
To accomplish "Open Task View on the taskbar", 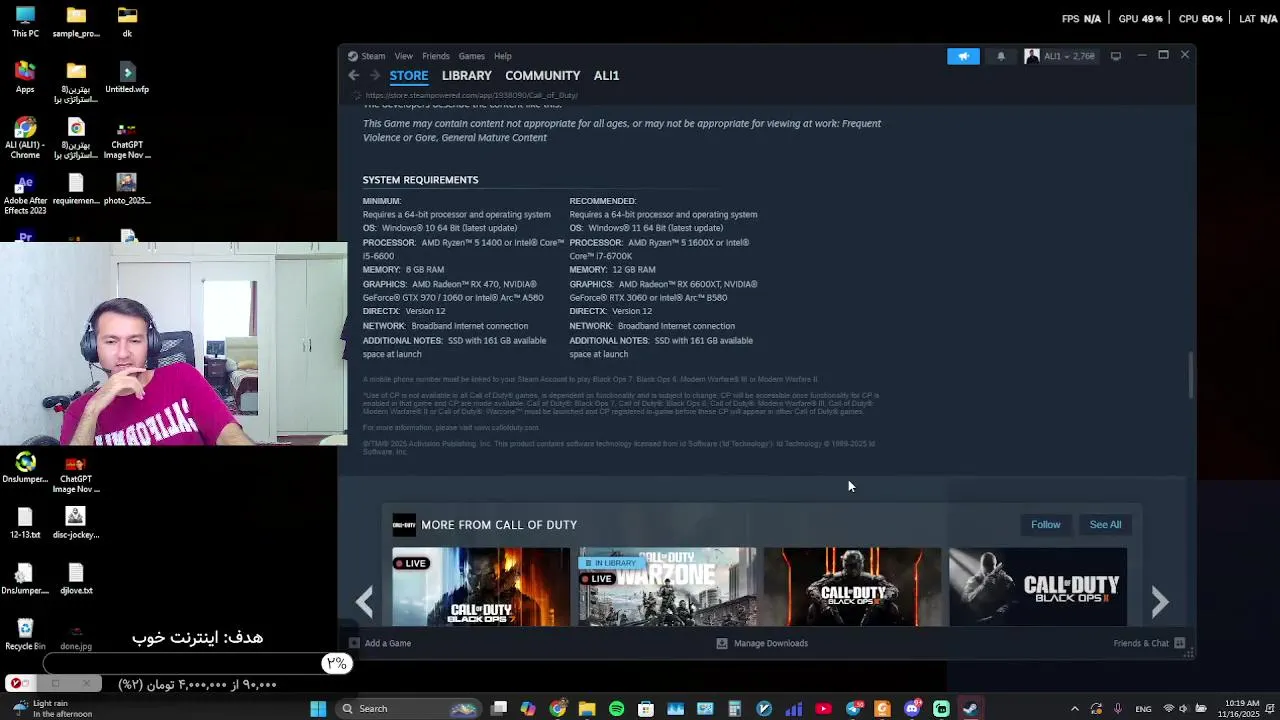I will [x=499, y=709].
